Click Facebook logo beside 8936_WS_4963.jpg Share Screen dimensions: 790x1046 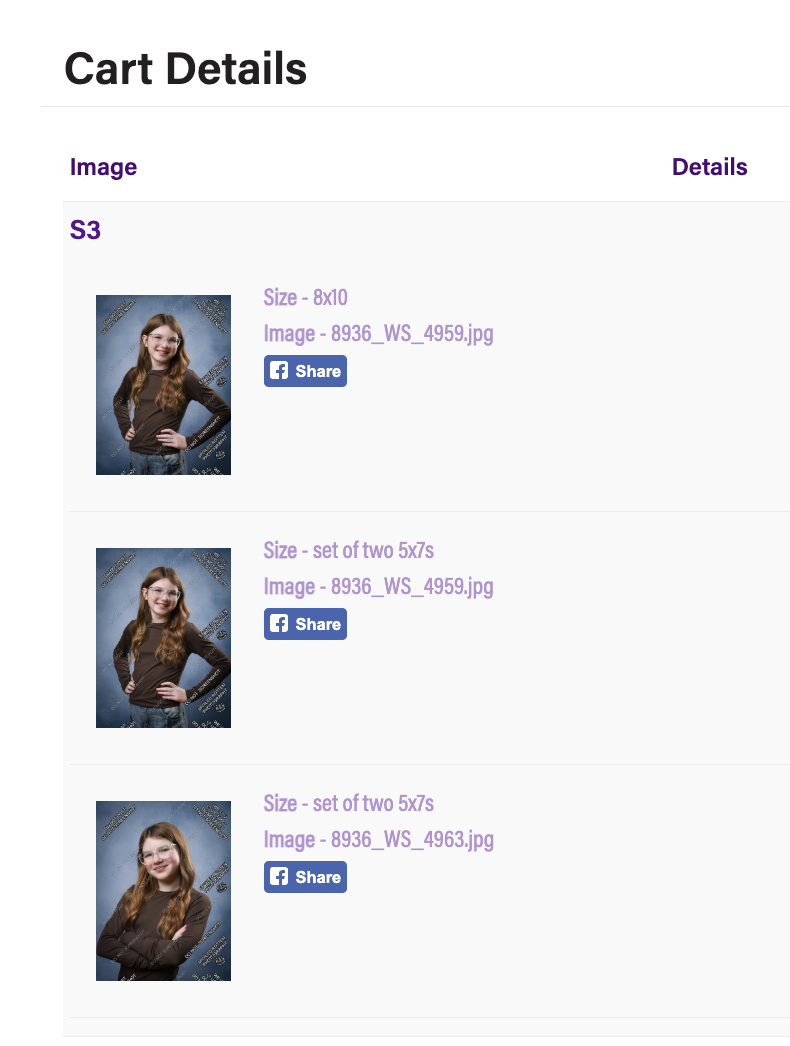coord(280,877)
